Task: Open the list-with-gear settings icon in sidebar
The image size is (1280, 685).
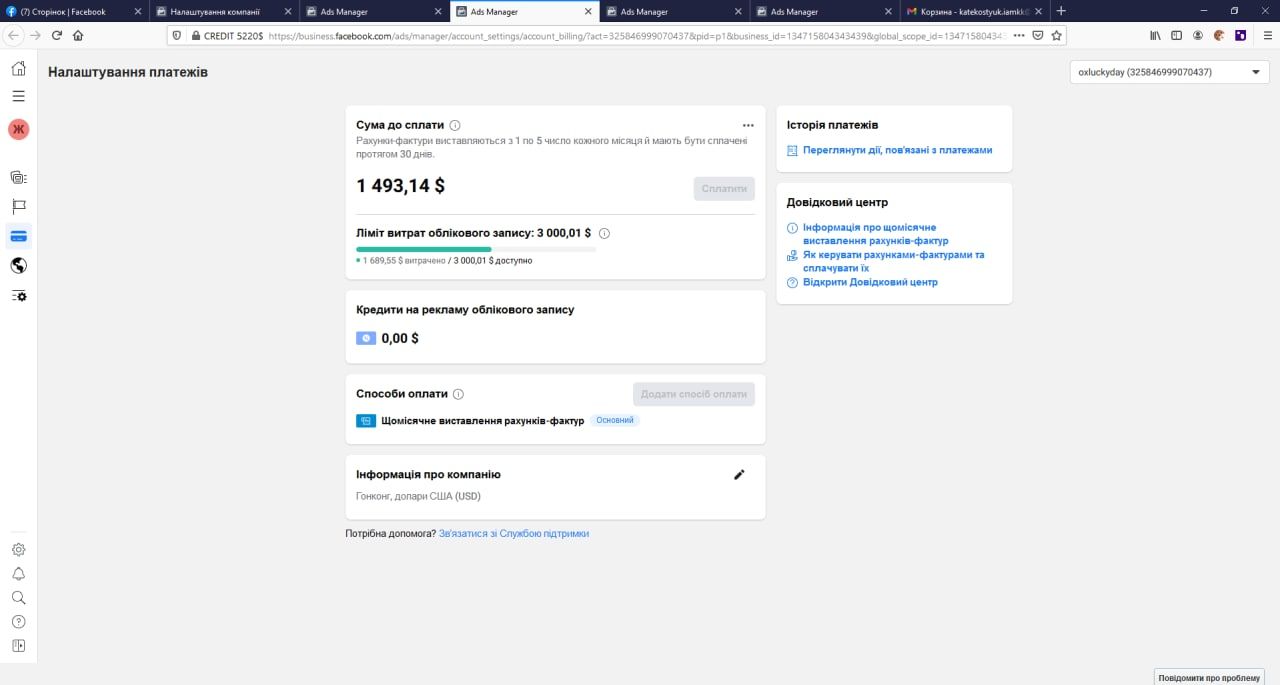Action: point(18,296)
